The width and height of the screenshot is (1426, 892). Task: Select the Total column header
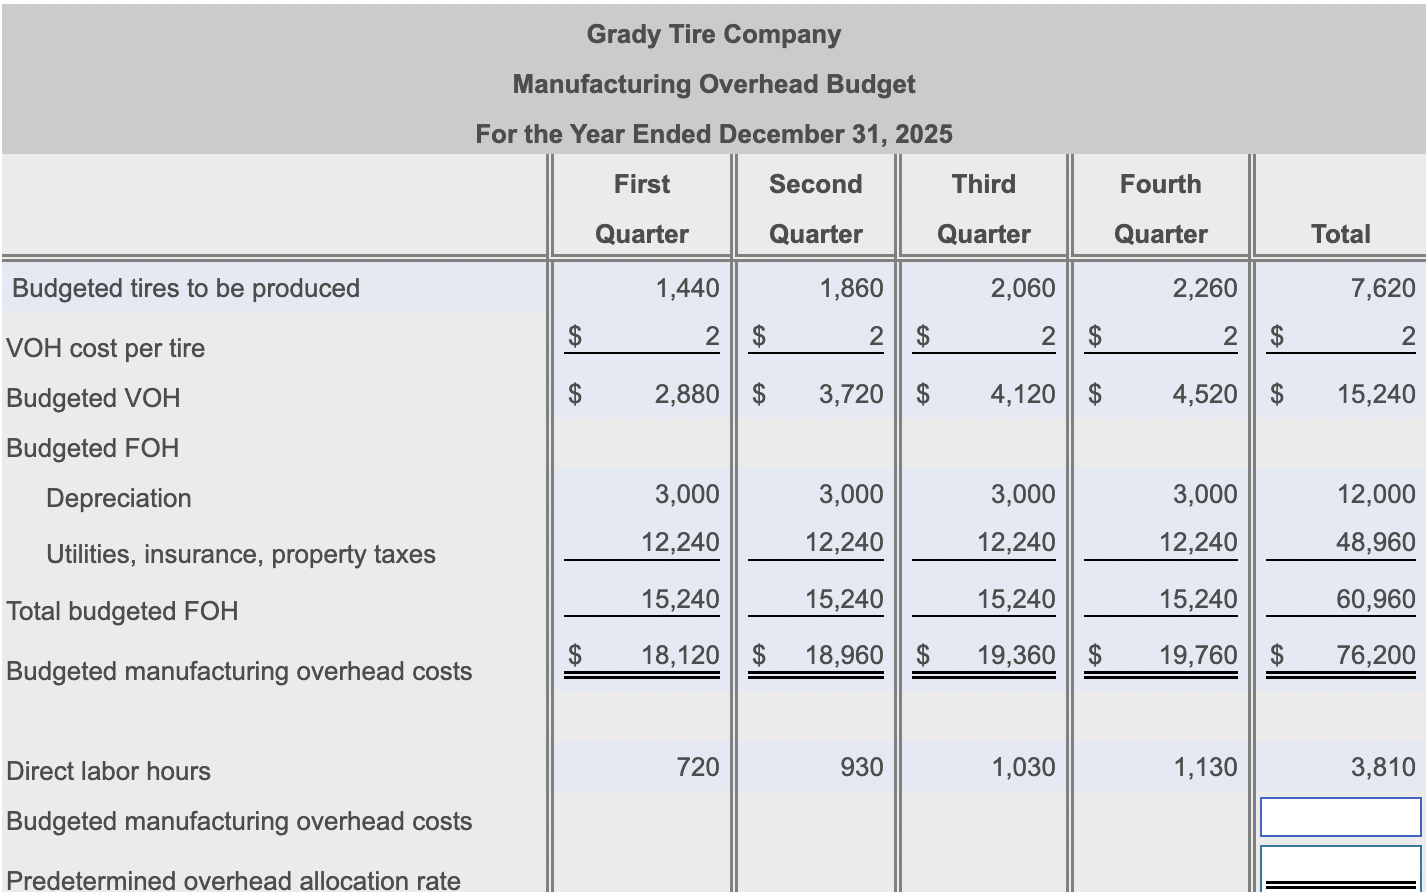point(1340,233)
